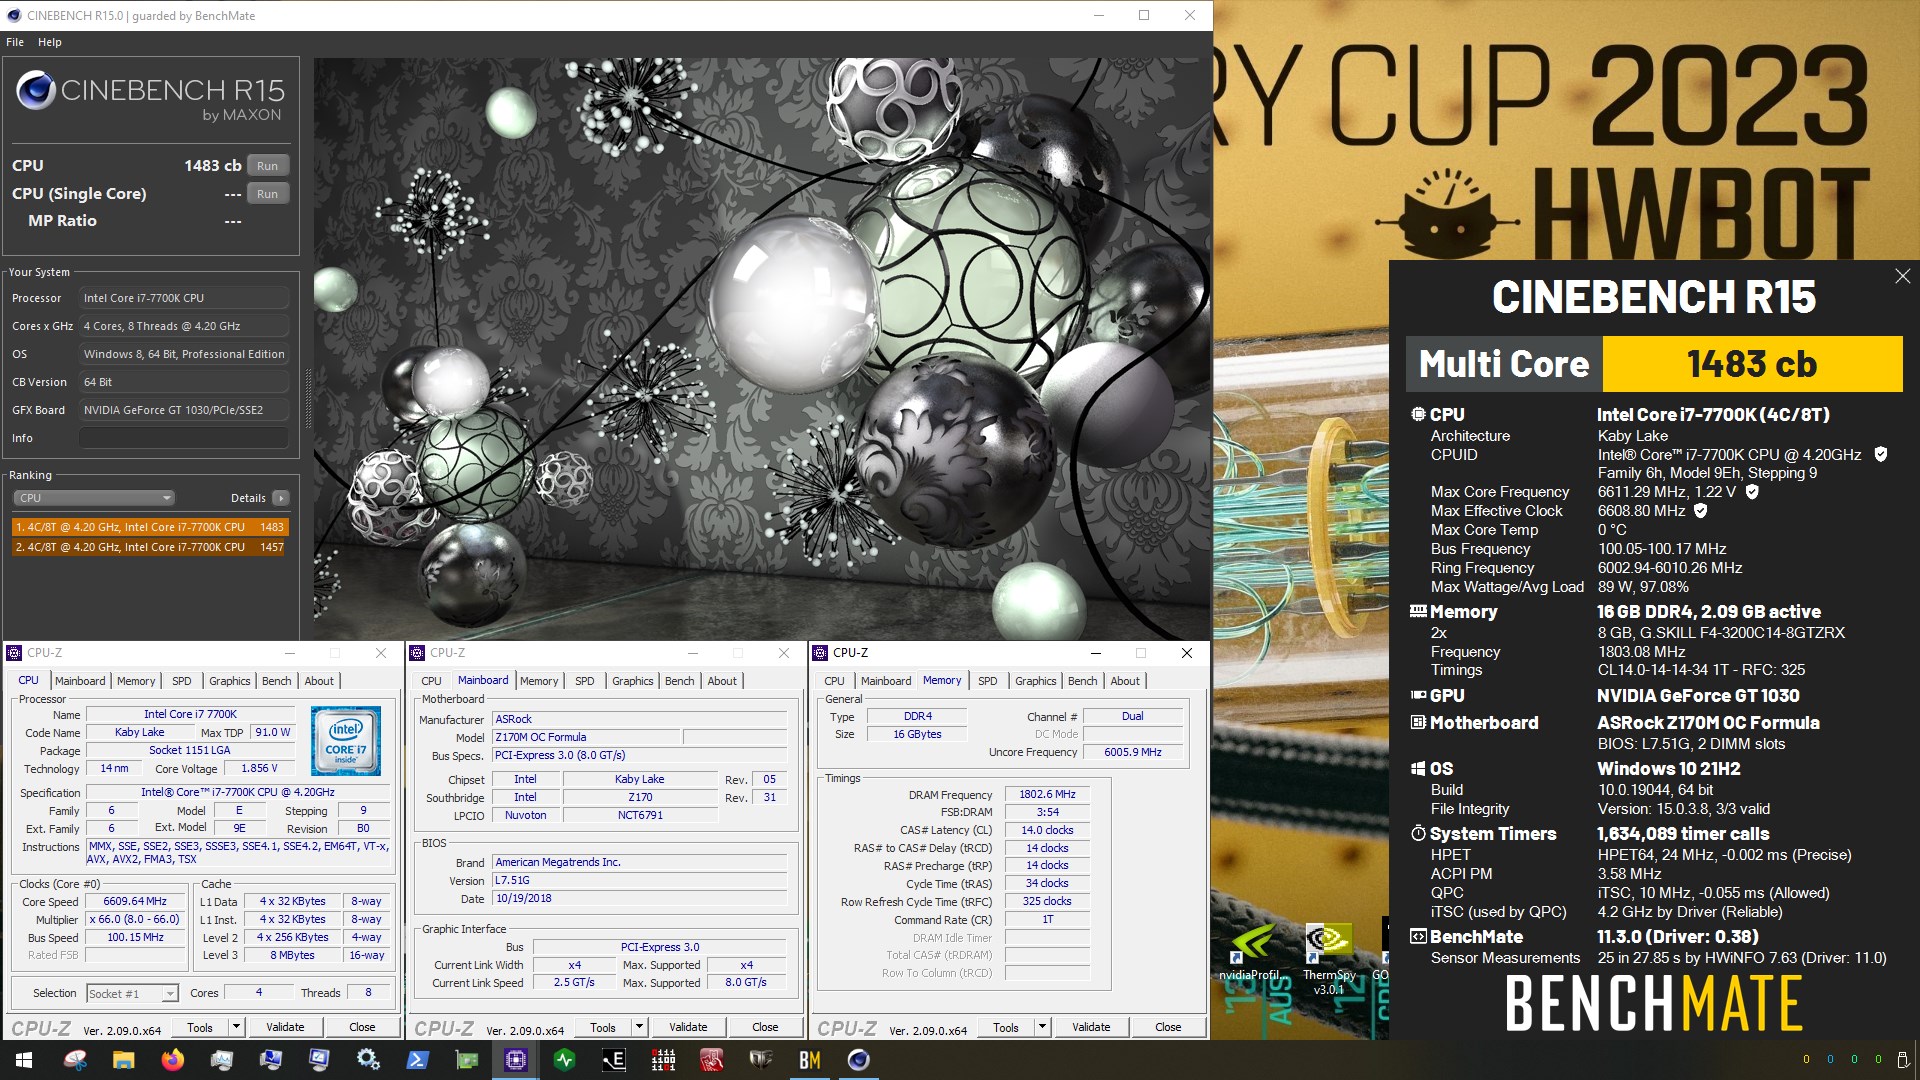
Task: Open the Memory tab in CPU-Z mainboard window
Action: [x=539, y=681]
